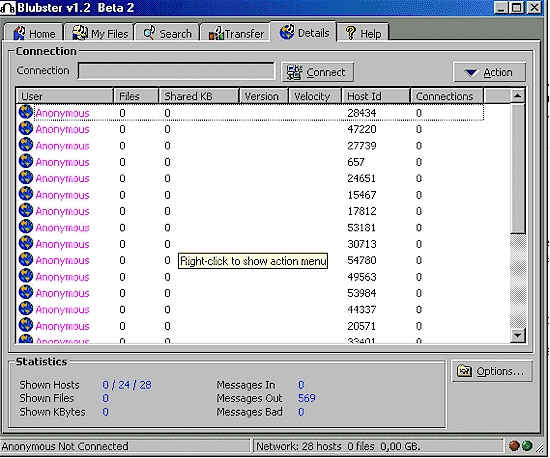Click host id value 49563
The width and height of the screenshot is (550, 458).
click(362, 277)
